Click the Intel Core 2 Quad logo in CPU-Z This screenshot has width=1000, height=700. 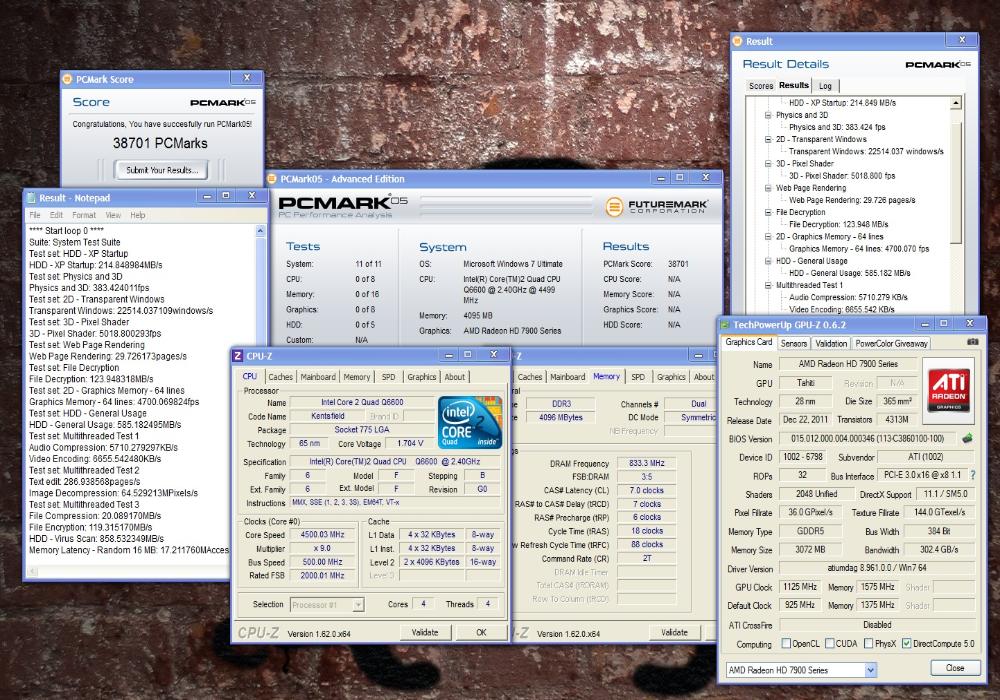(470, 423)
